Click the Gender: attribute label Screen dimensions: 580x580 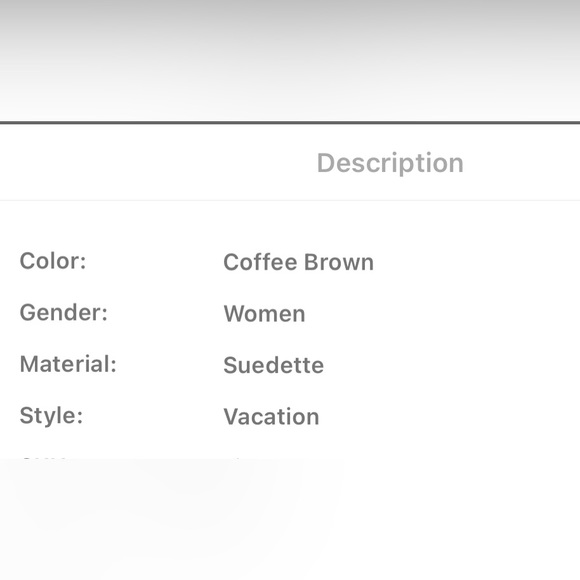tap(64, 313)
